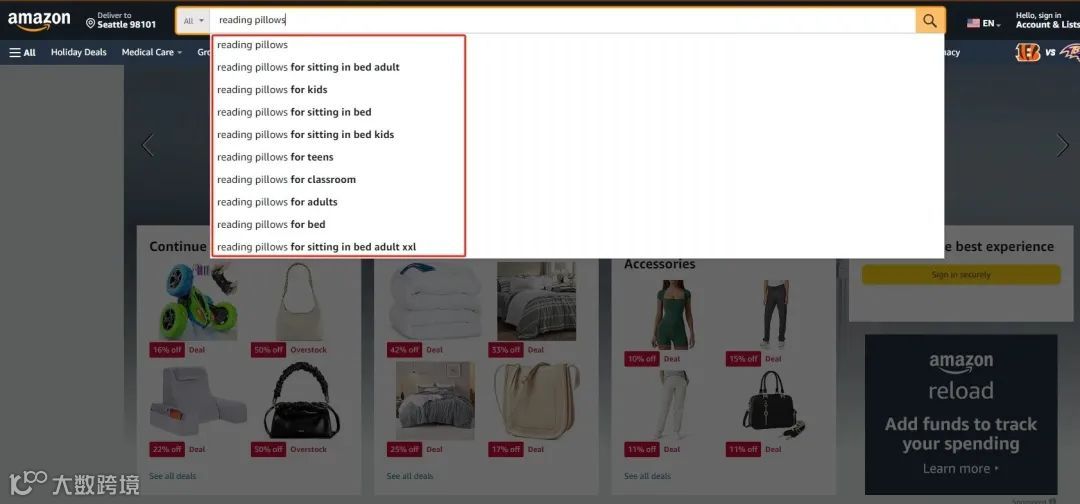
Task: Click the 16% off deal badge
Action: [x=167, y=350]
